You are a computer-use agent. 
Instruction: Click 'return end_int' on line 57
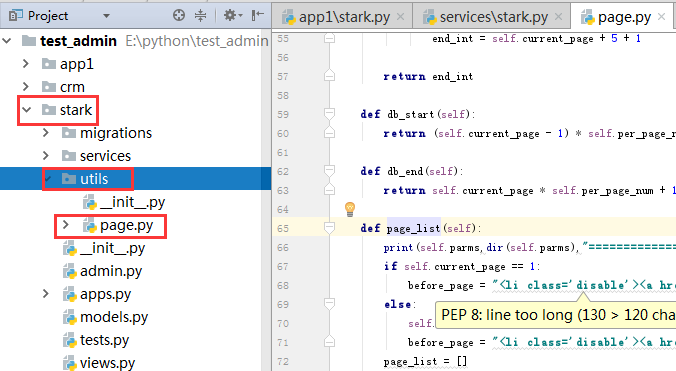[x=428, y=77]
